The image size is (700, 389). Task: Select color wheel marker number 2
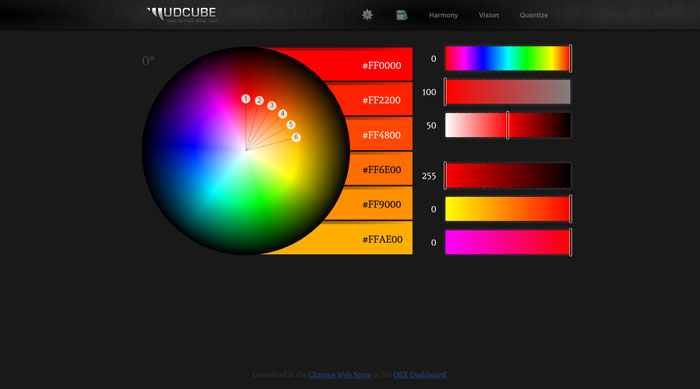259,101
